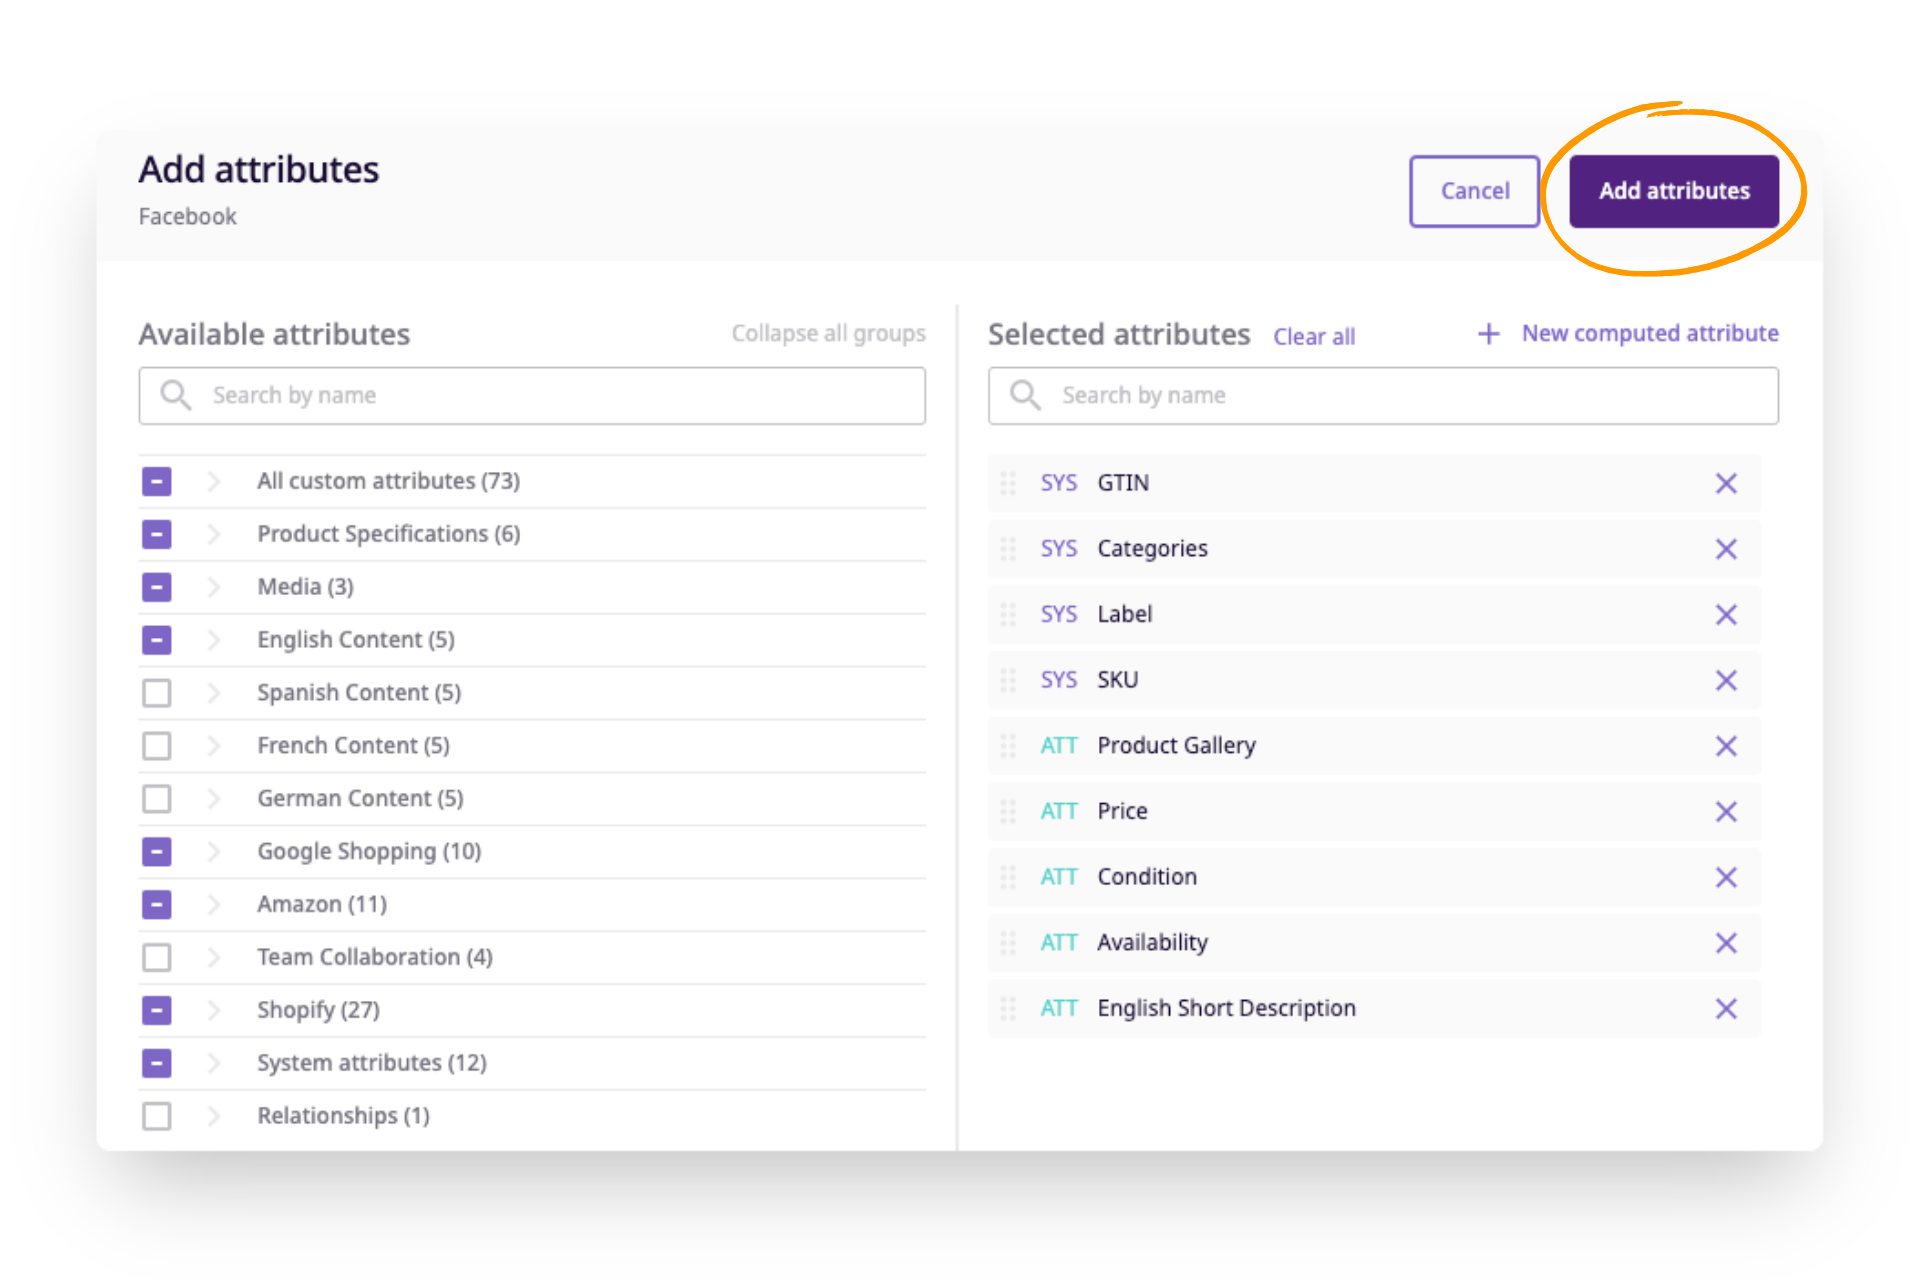Click the Add attributes button

(1674, 191)
